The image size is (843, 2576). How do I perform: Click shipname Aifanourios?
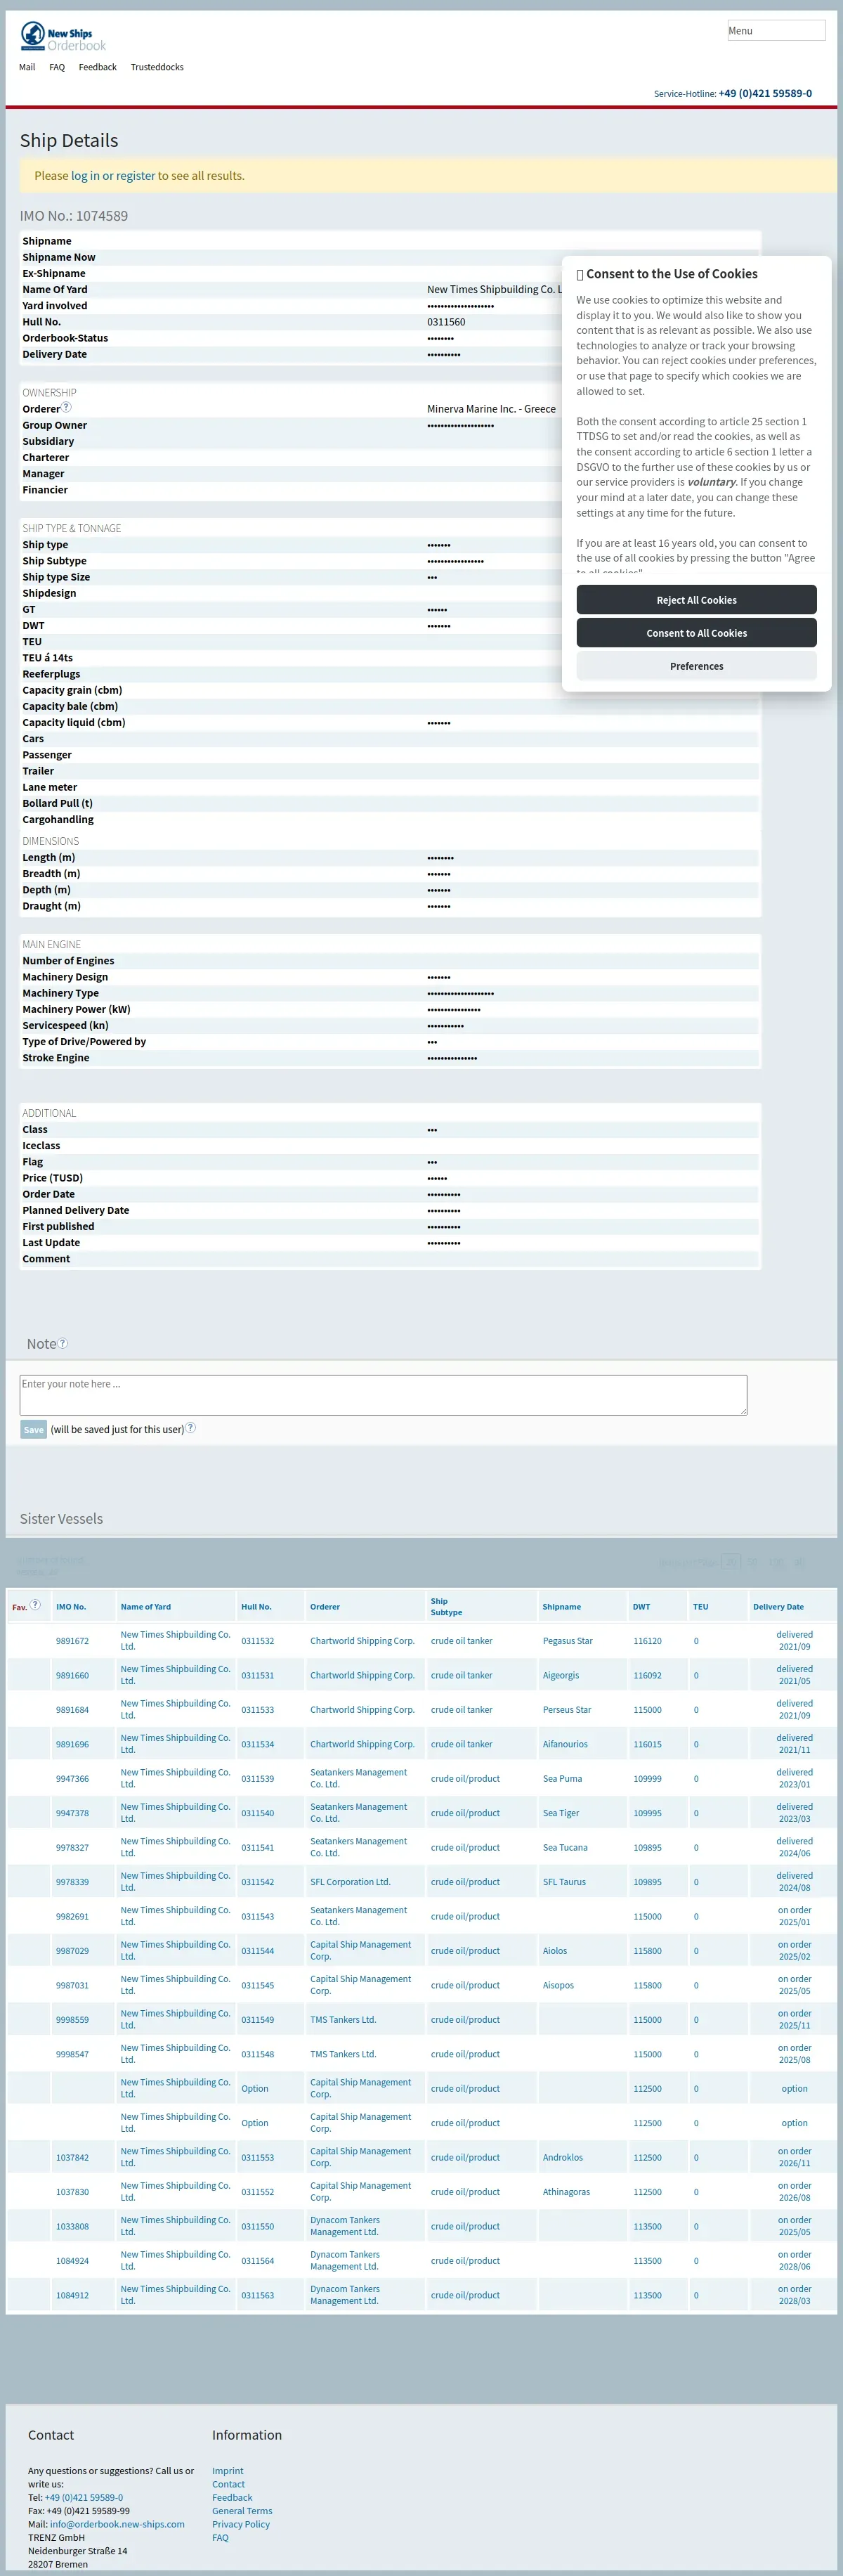tap(565, 1744)
